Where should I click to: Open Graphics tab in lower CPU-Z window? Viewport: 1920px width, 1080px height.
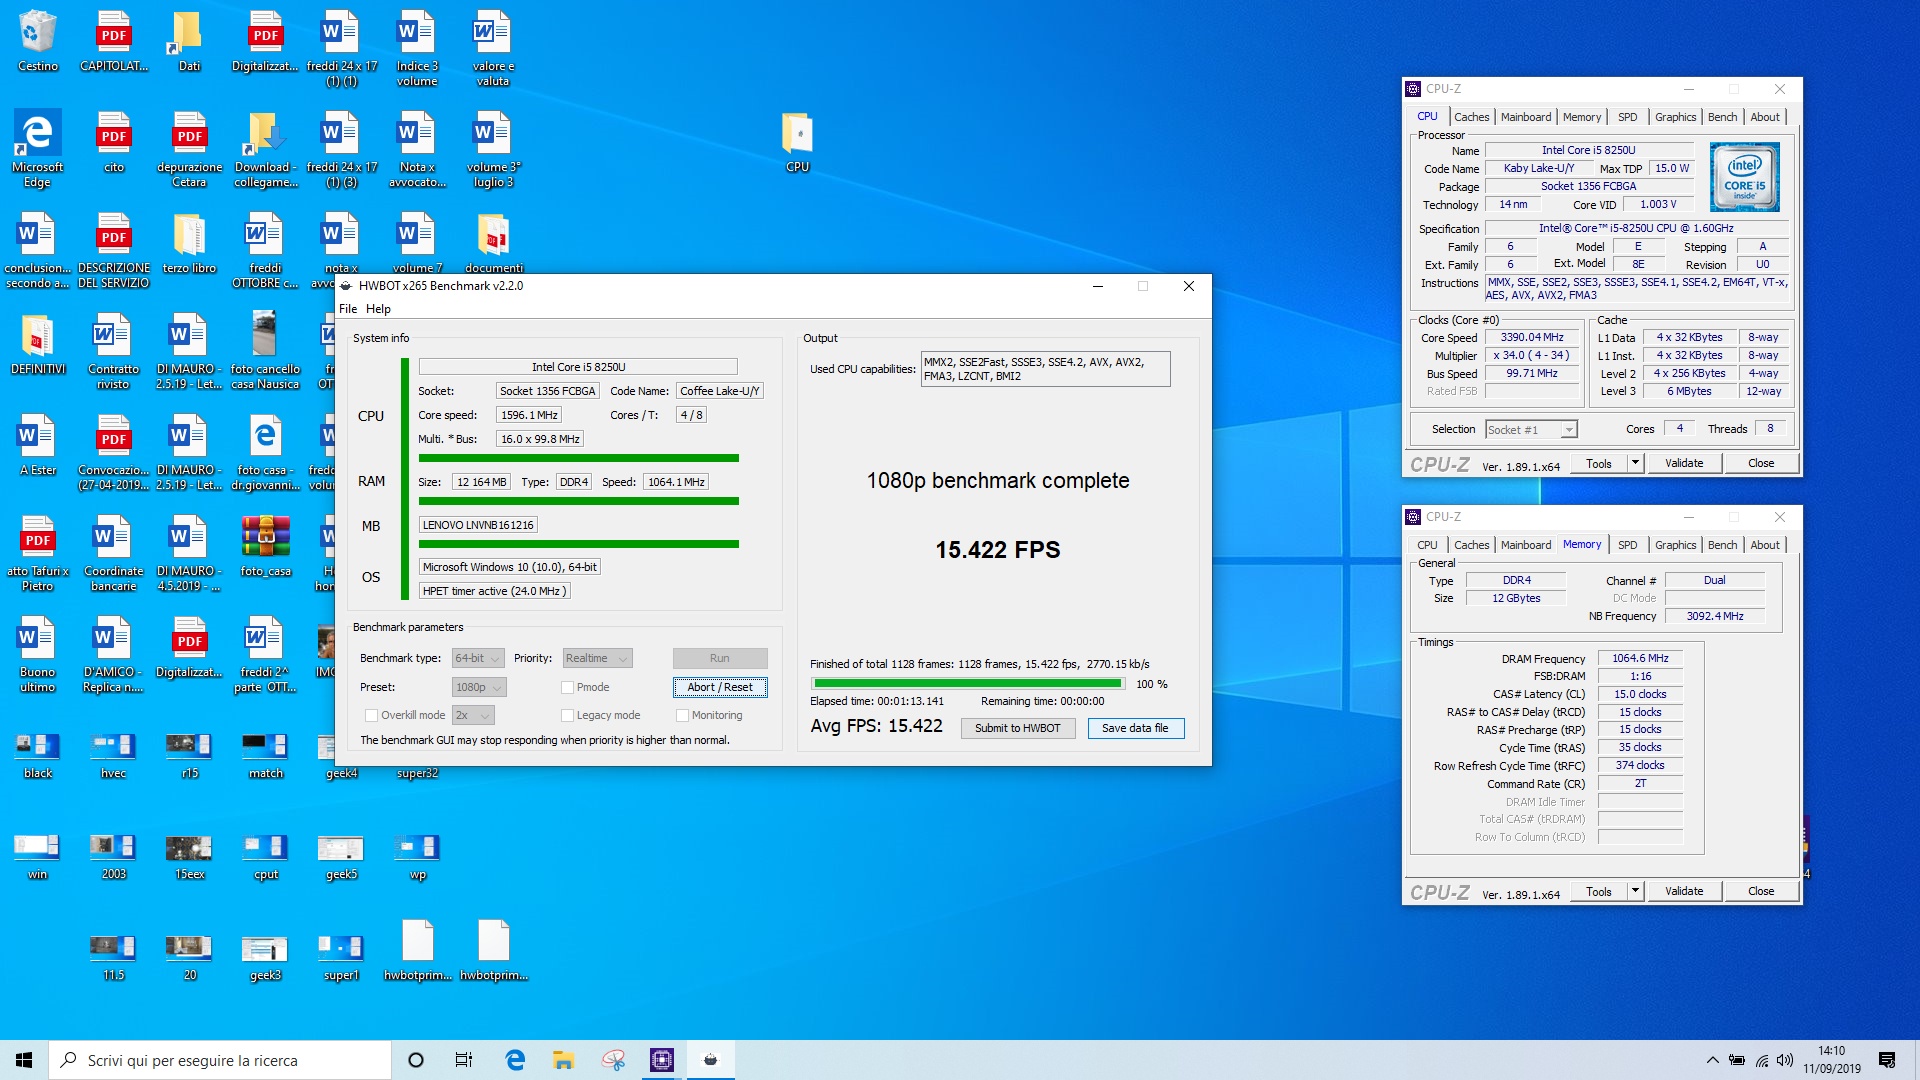coord(1675,545)
